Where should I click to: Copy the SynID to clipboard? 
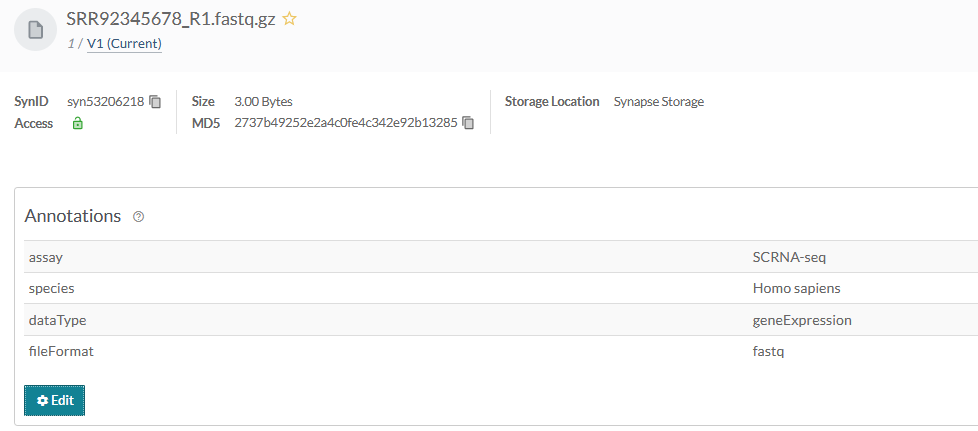coord(155,102)
